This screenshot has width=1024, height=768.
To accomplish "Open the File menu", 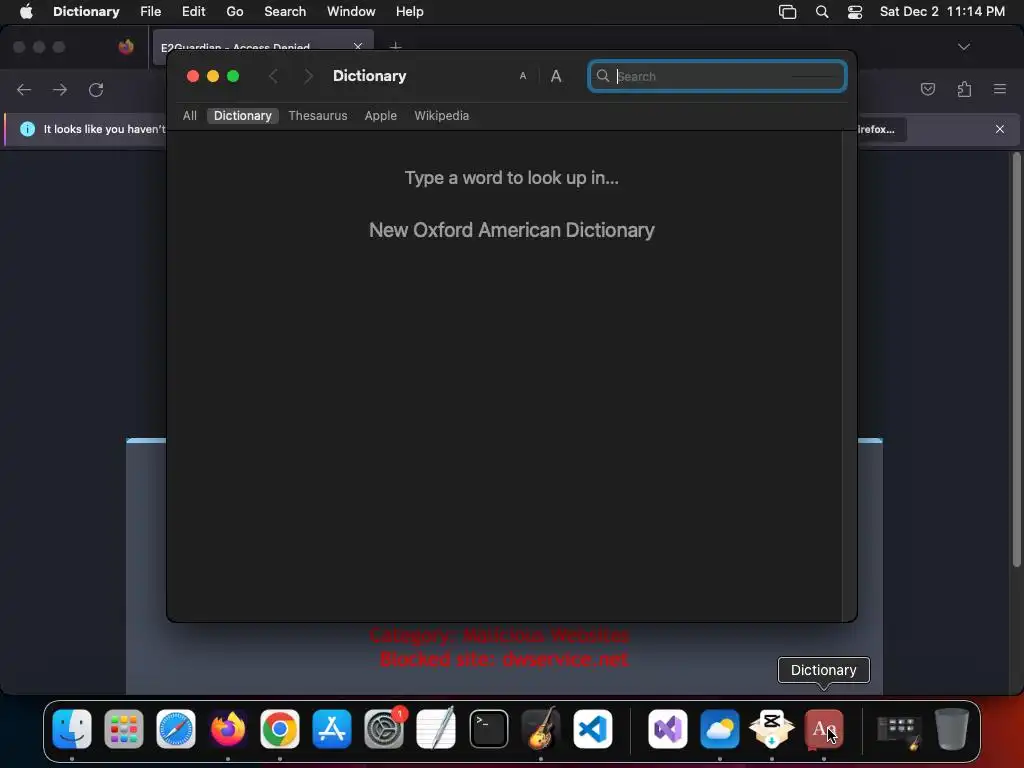I will [x=150, y=12].
